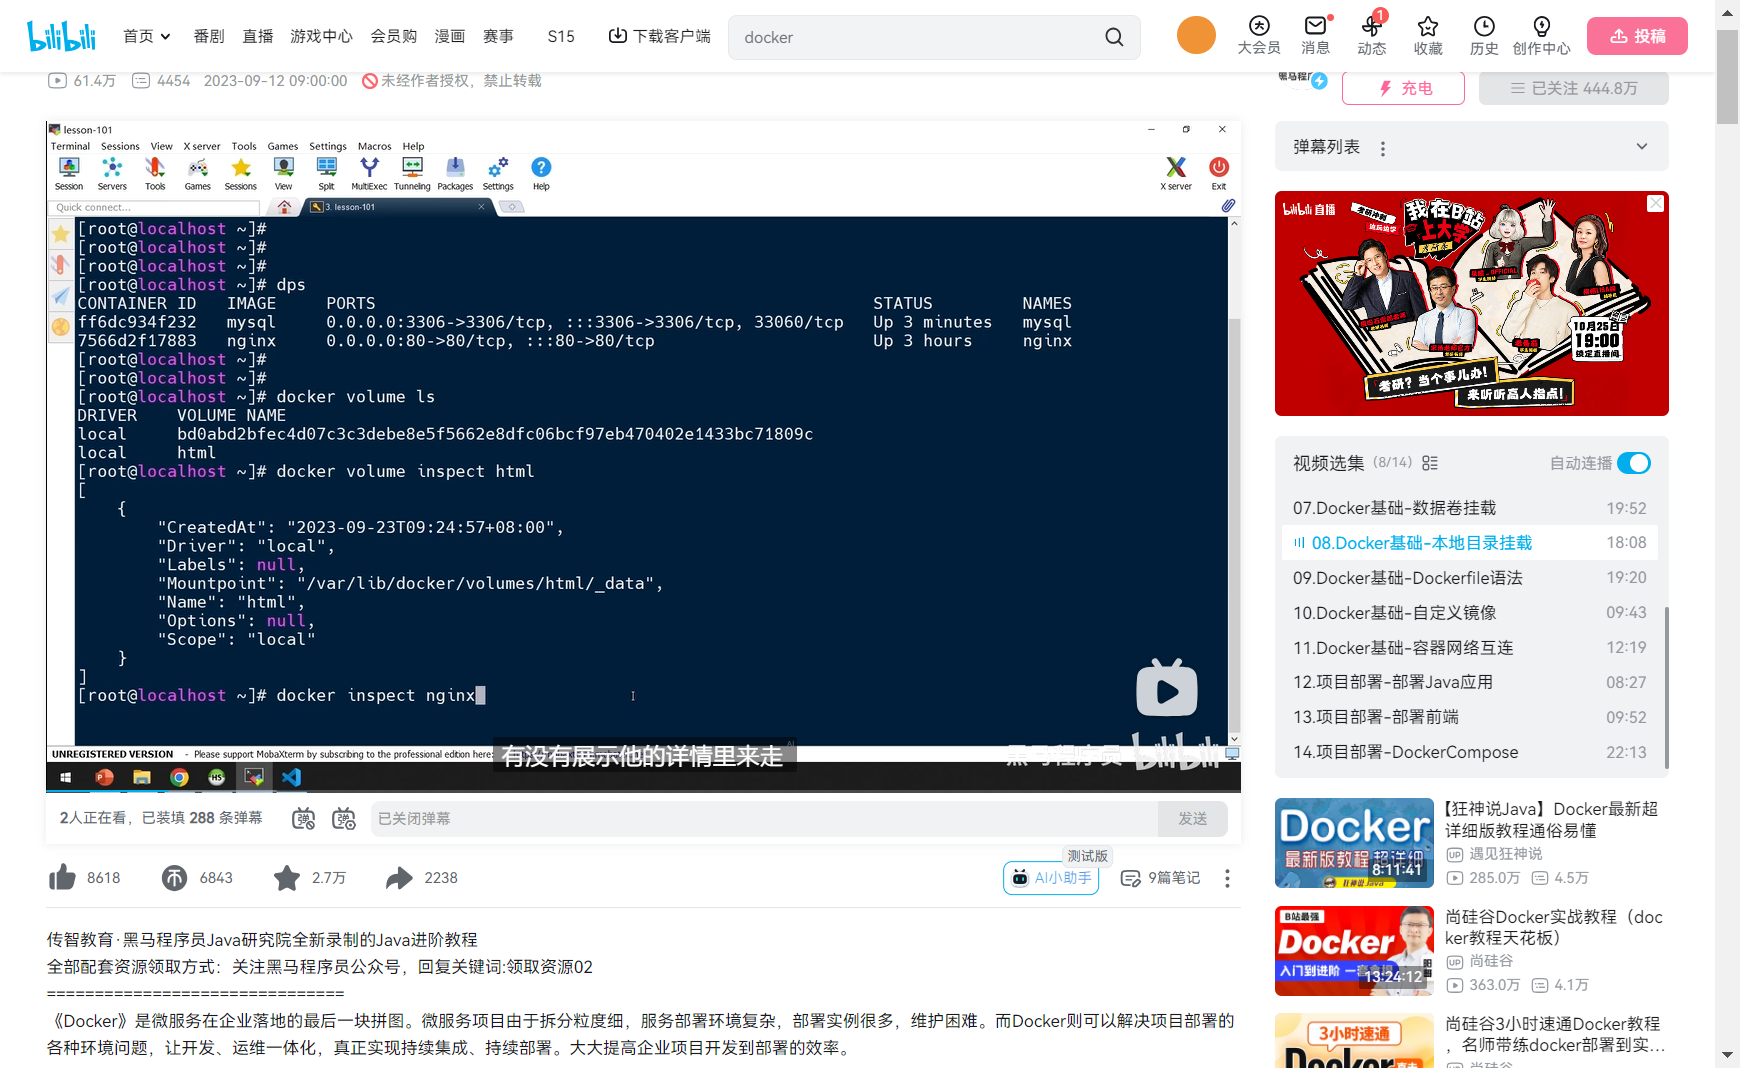The height and width of the screenshot is (1068, 1740).
Task: Select the MultiExec icon in MobaXterm
Action: (x=369, y=172)
